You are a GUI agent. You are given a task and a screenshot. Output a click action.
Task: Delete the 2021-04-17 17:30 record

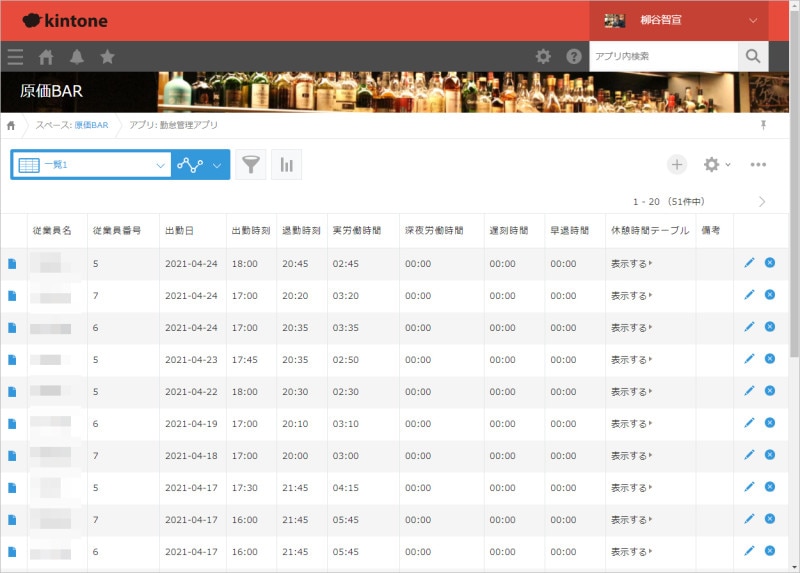coord(769,487)
